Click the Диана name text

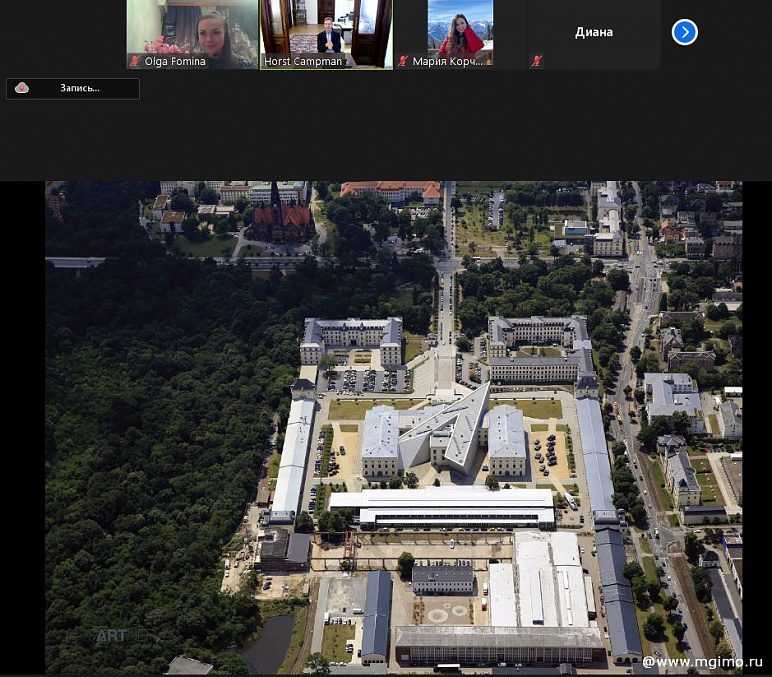pos(594,32)
